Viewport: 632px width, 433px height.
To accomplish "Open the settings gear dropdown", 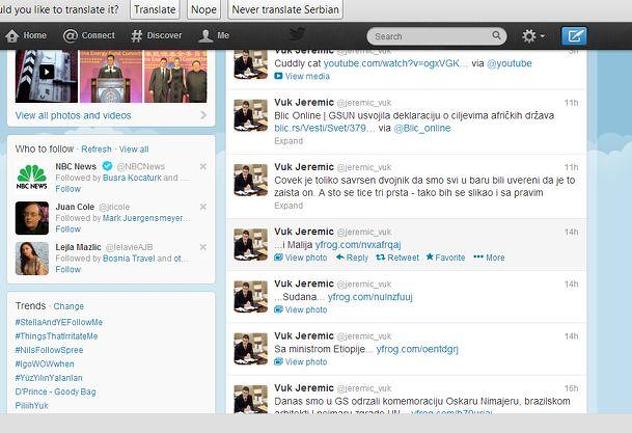I will click(x=533, y=36).
